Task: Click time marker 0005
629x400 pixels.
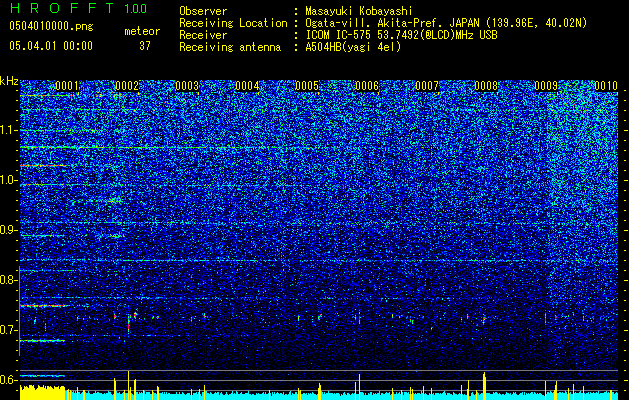Action: (307, 86)
